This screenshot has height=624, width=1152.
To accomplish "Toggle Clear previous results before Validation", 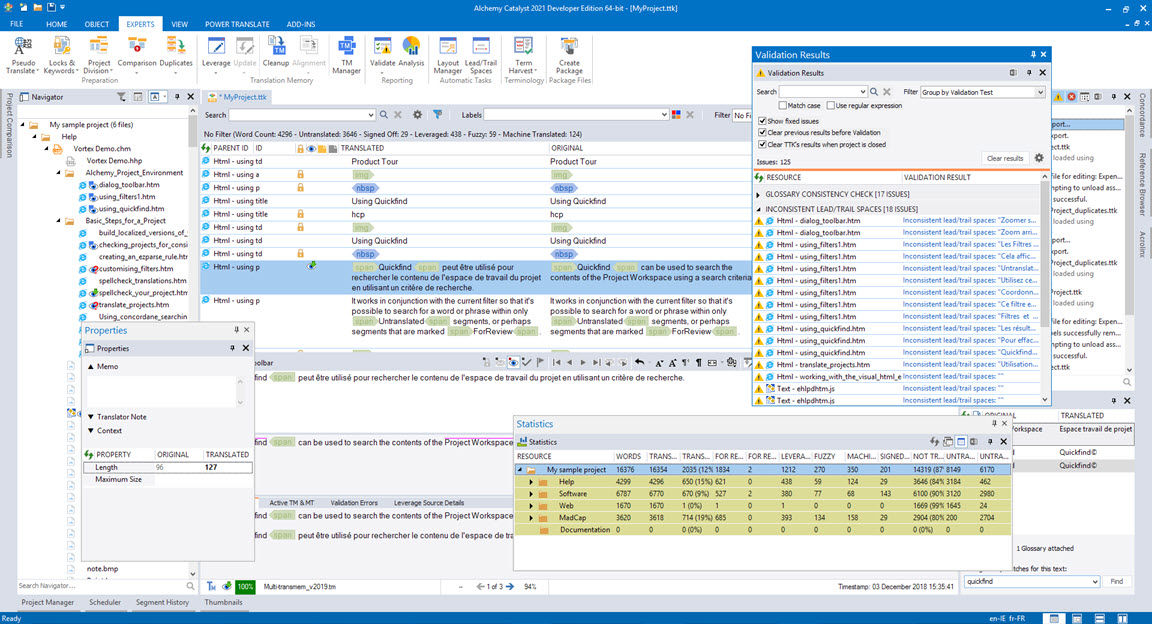I will click(x=762, y=133).
